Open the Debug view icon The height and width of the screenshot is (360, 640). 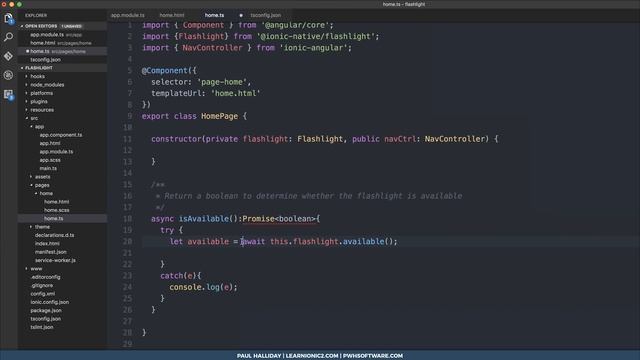point(8,75)
